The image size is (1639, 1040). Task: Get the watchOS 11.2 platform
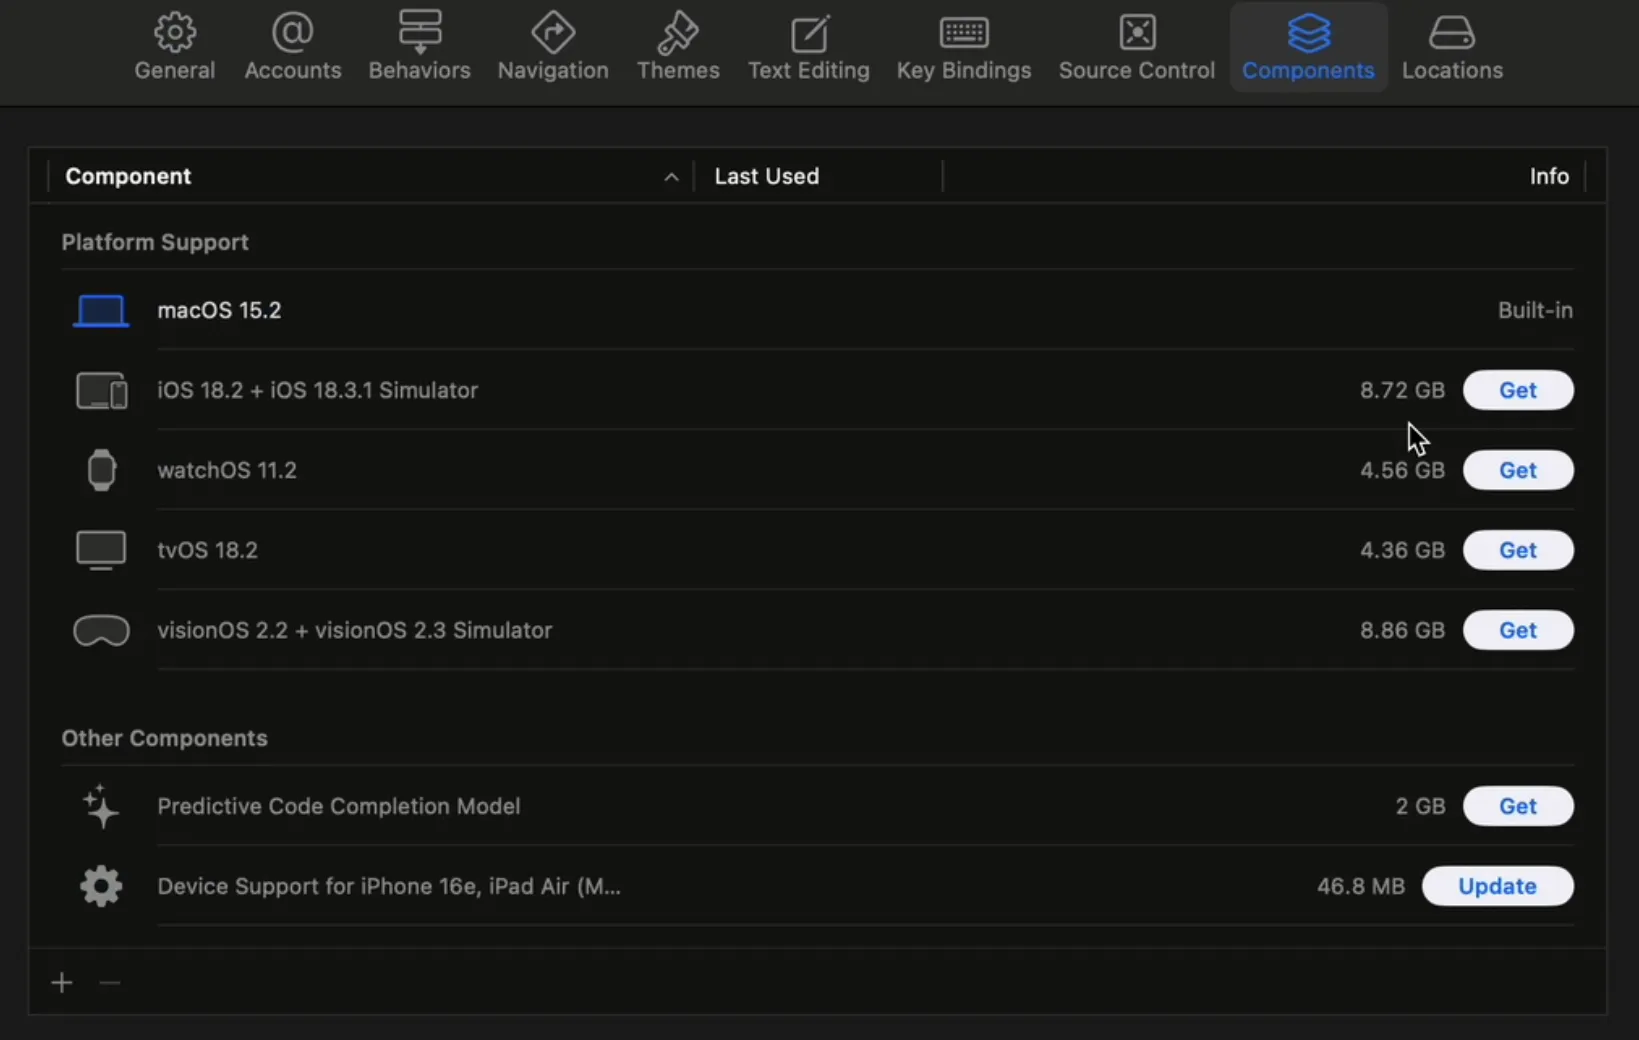pos(1518,470)
